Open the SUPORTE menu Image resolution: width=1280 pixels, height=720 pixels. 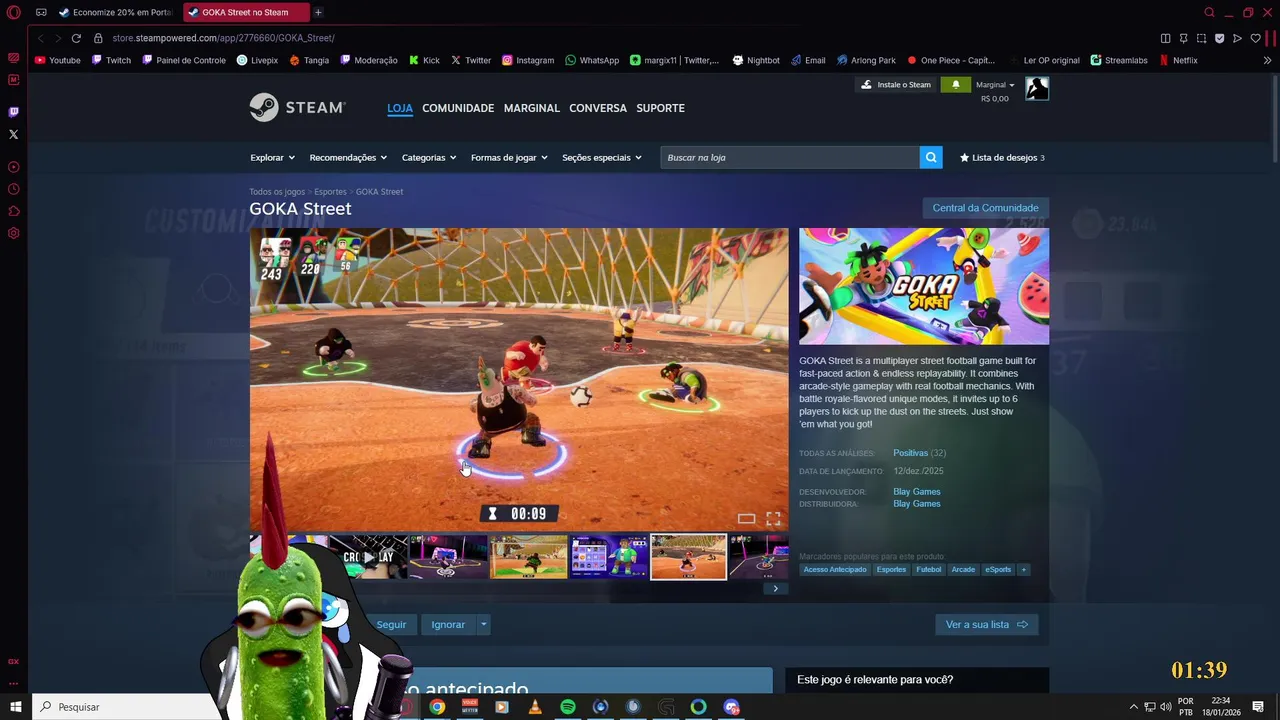click(x=661, y=108)
